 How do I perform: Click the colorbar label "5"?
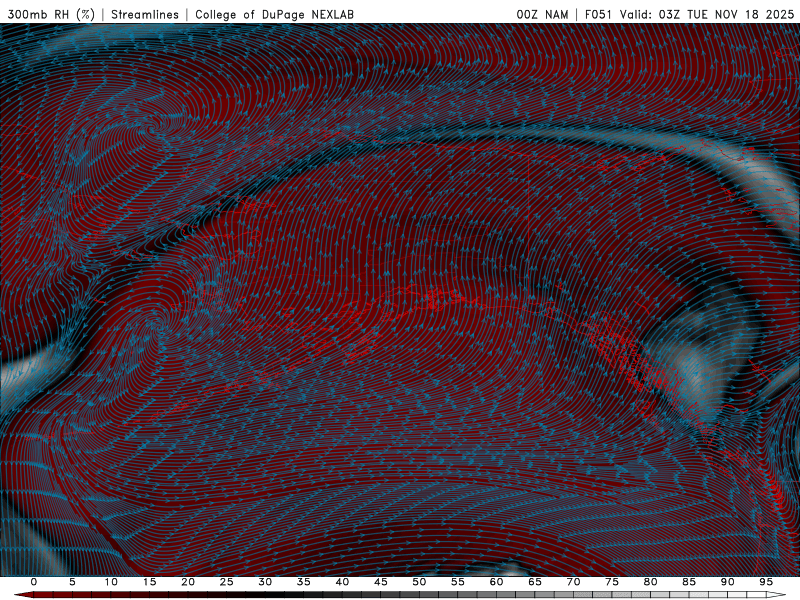click(72, 582)
